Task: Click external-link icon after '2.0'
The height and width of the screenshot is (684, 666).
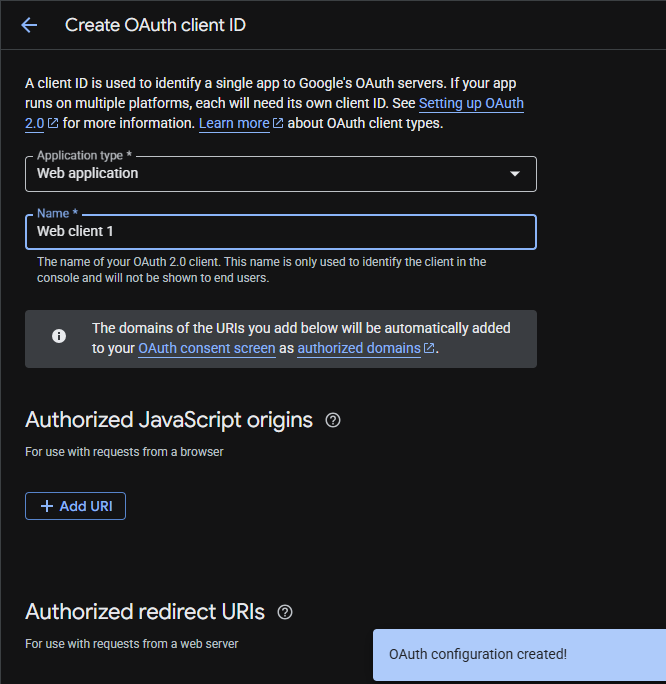Action: tap(53, 123)
